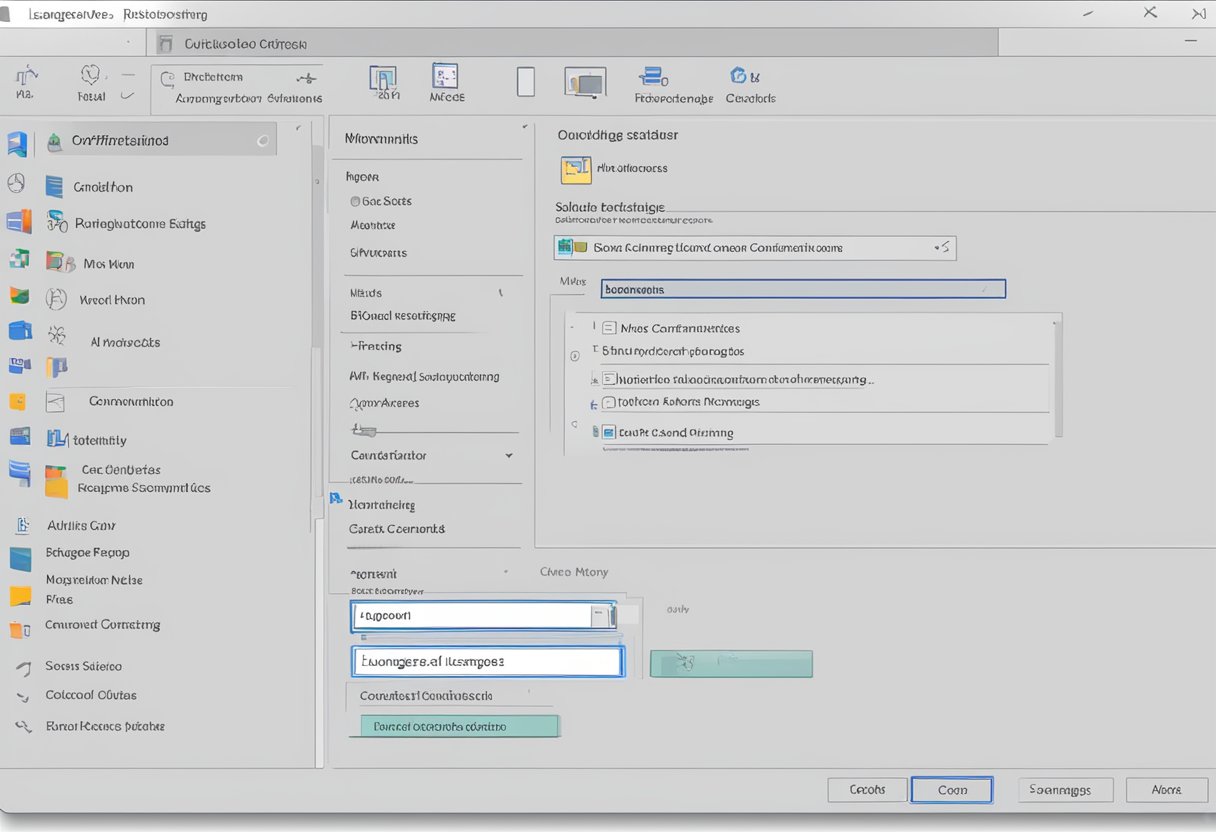Click inside the search field in the right panel
Image resolution: width=1216 pixels, height=832 pixels.
(803, 288)
